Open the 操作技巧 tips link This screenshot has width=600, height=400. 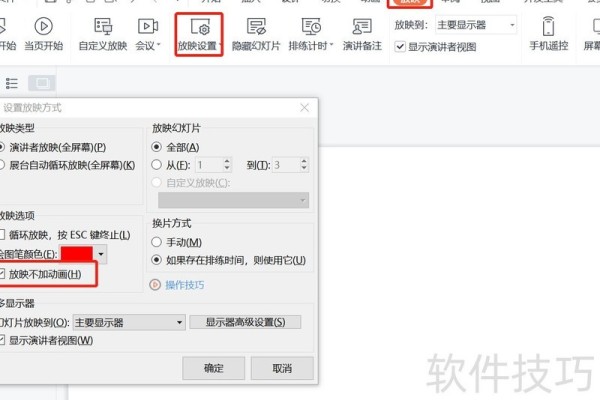point(184,285)
